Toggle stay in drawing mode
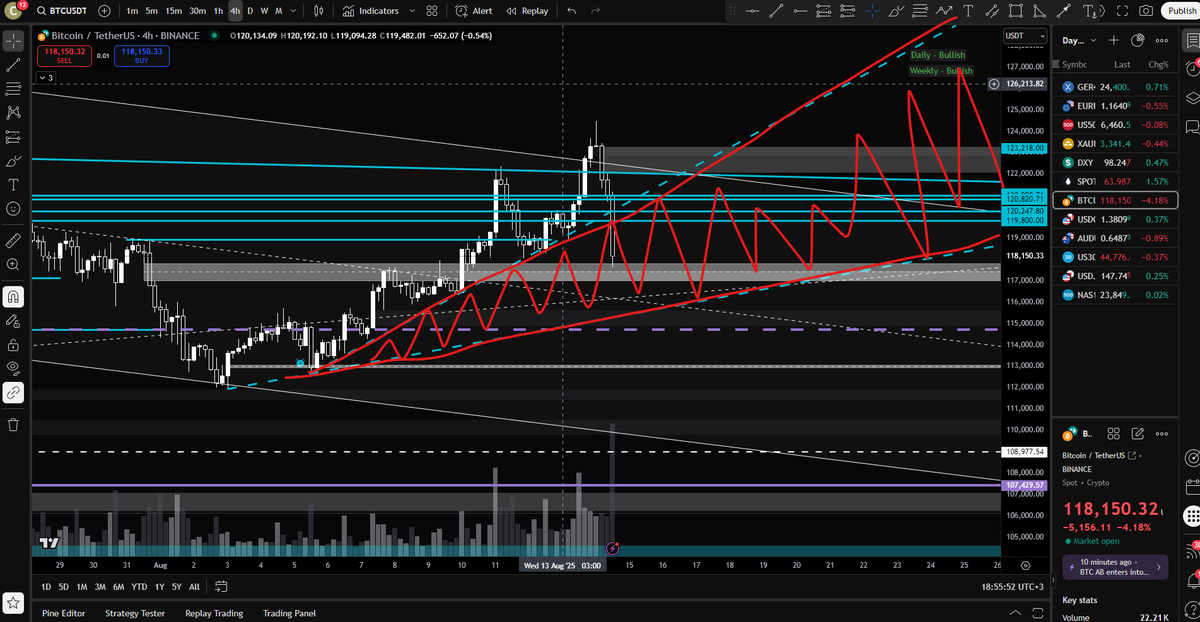The image size is (1200, 622). point(13,321)
